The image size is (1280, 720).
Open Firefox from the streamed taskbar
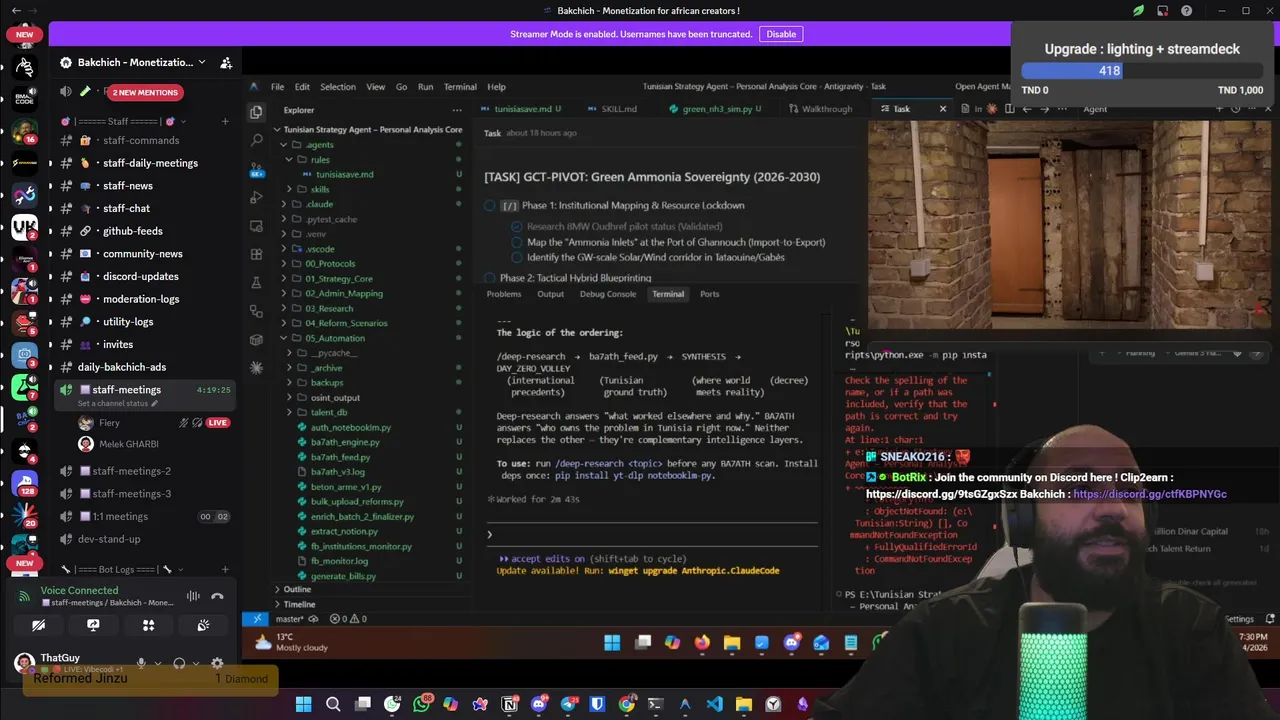(702, 642)
